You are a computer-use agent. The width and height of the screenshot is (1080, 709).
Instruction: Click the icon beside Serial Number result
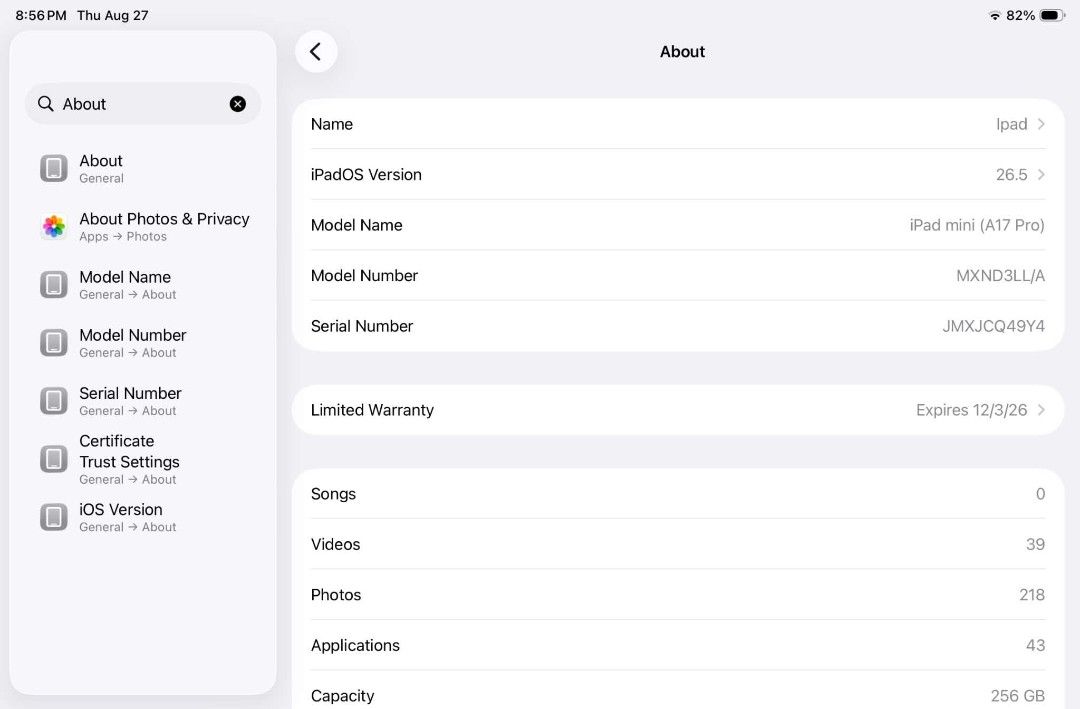coord(54,400)
